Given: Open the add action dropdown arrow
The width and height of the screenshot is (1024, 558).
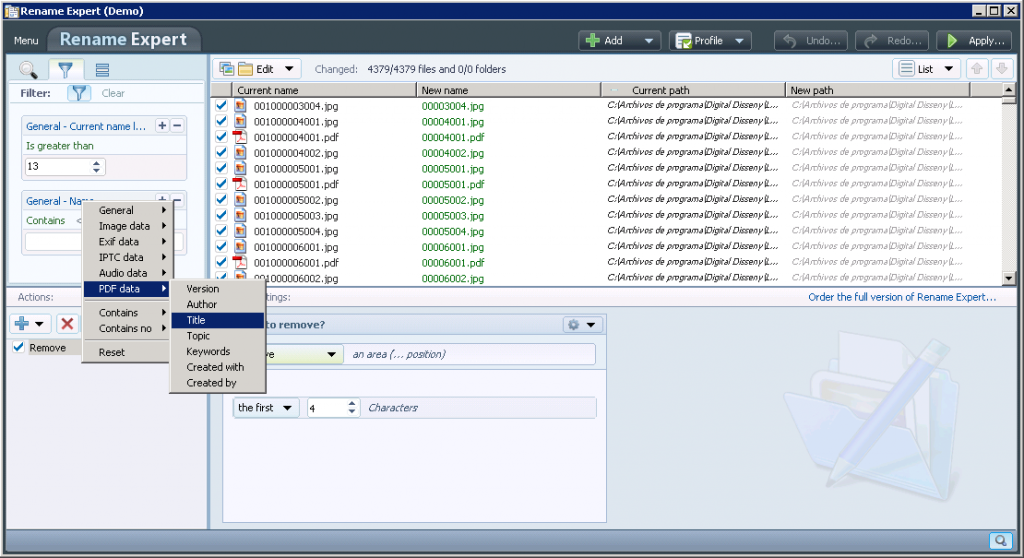Looking at the screenshot, I should pyautogui.click(x=39, y=323).
